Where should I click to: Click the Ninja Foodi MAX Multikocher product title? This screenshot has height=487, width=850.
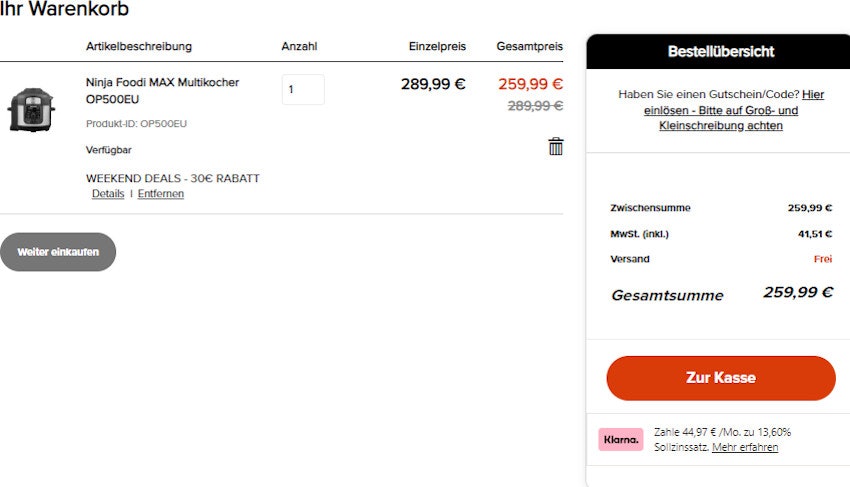coord(162,91)
